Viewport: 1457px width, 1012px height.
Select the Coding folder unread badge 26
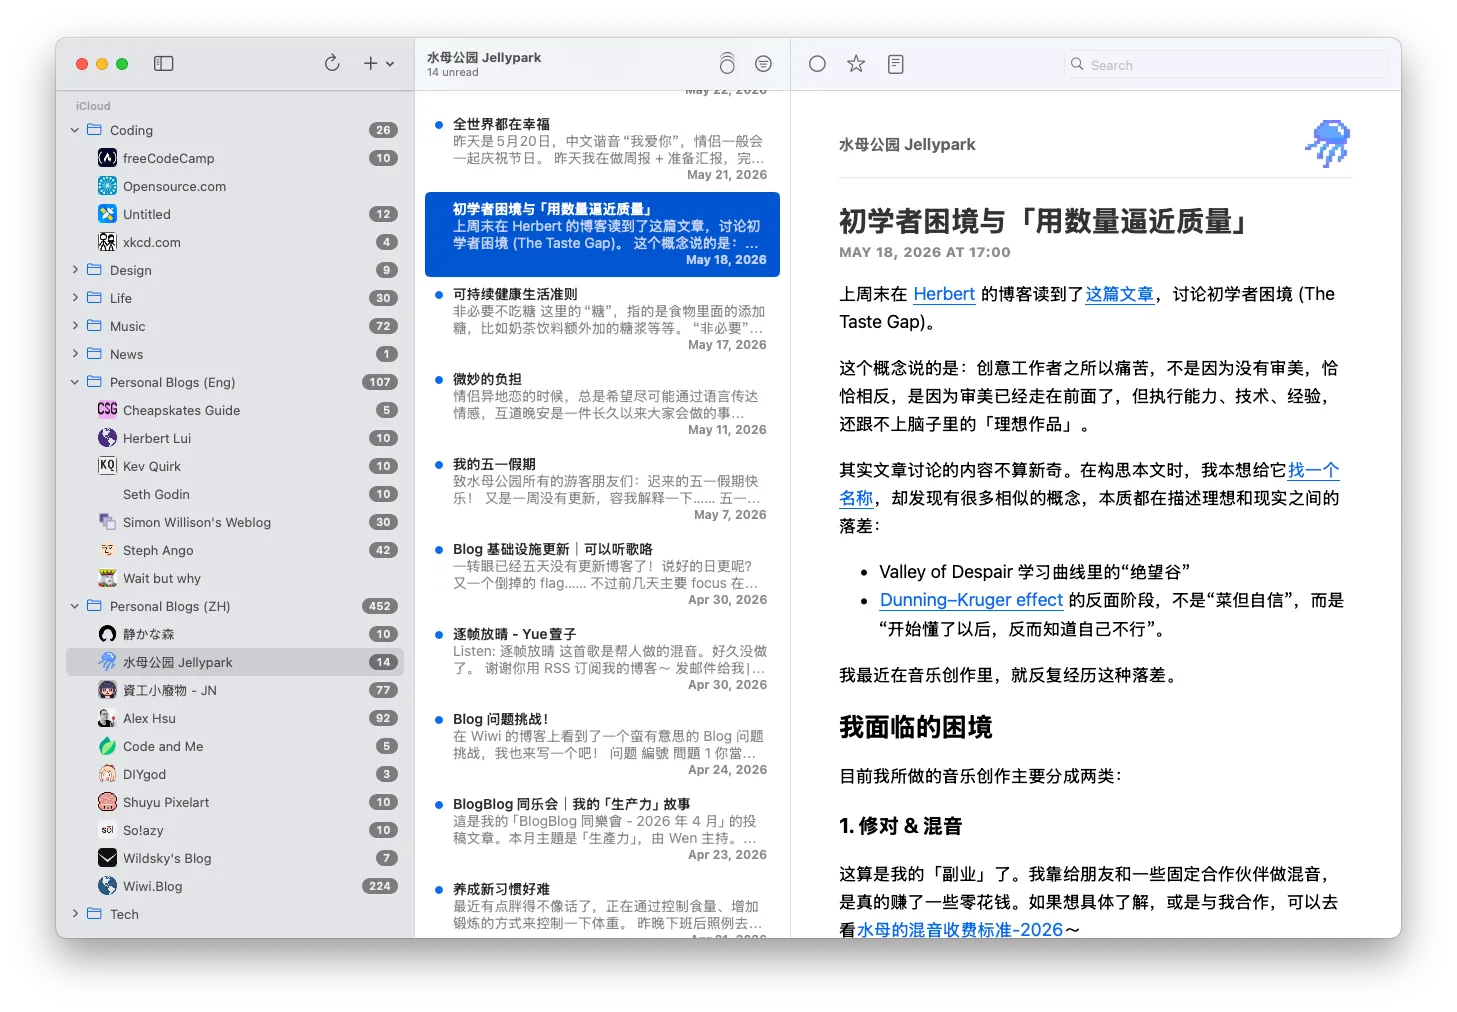tap(383, 130)
